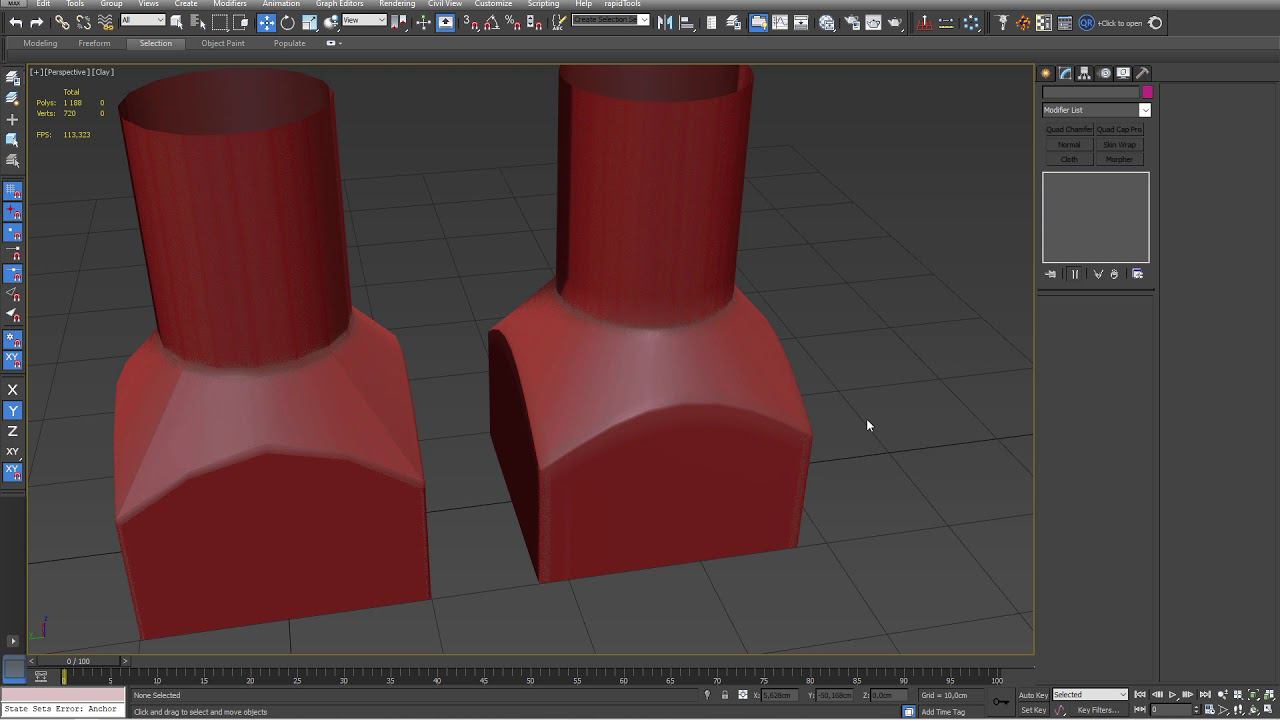Click the Key Filters button
The height and width of the screenshot is (720, 1280).
tap(1098, 710)
